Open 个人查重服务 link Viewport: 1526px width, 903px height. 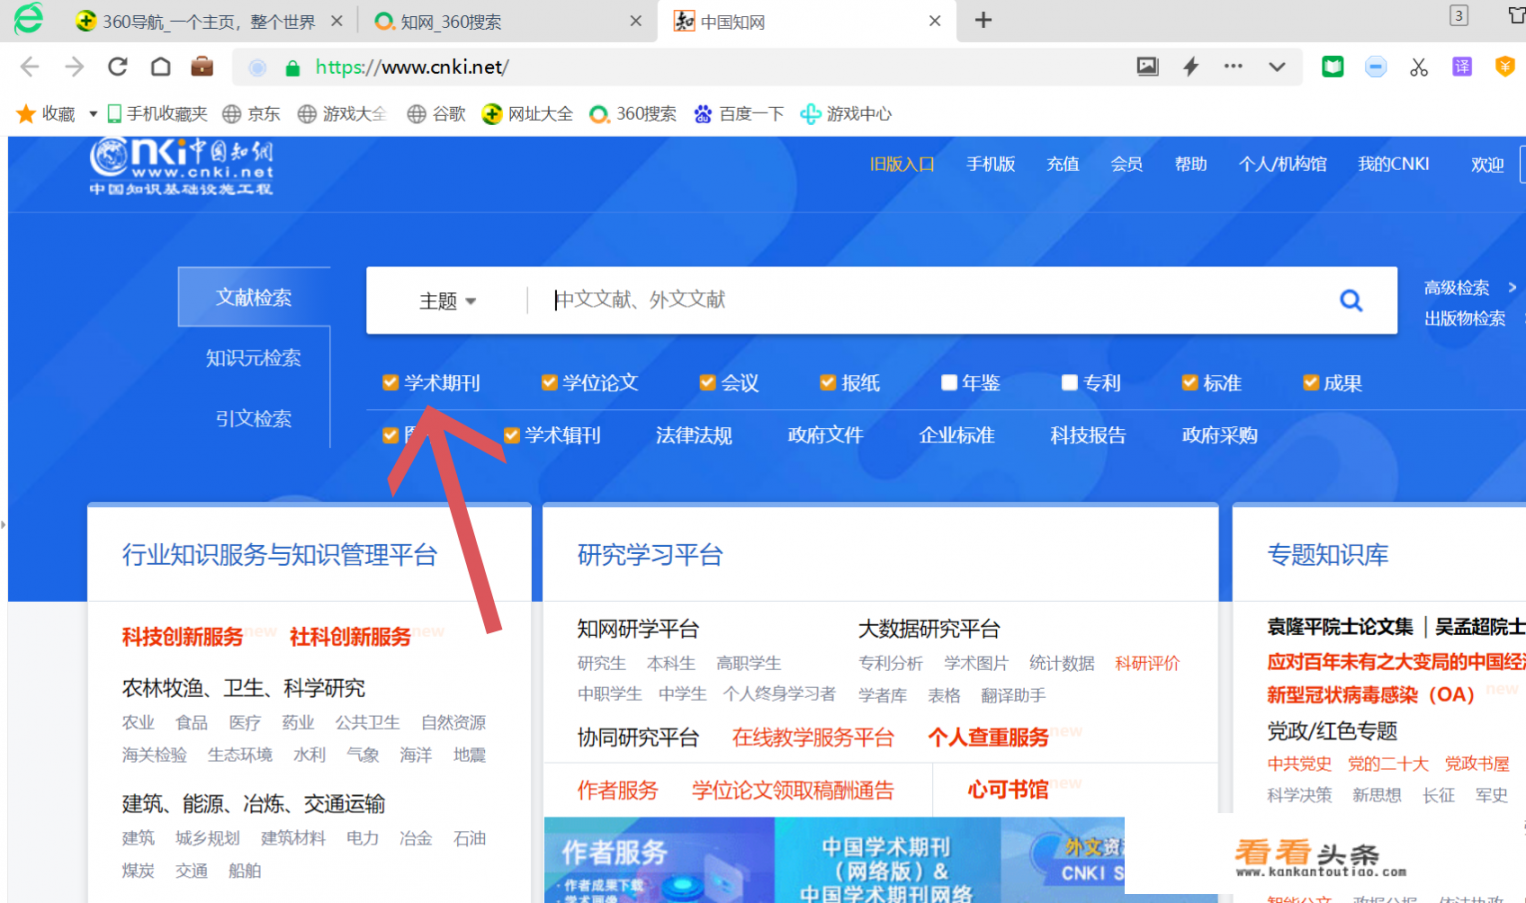[988, 738]
